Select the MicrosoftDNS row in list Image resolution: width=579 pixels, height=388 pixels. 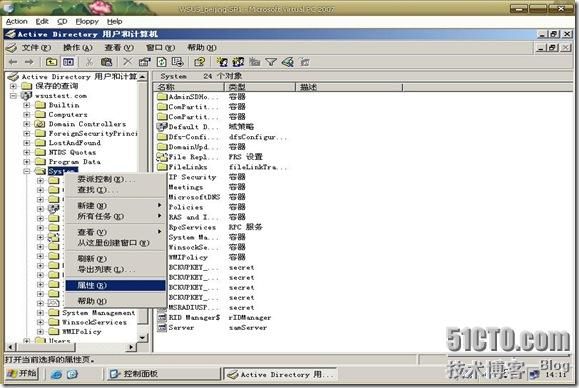[x=194, y=197]
